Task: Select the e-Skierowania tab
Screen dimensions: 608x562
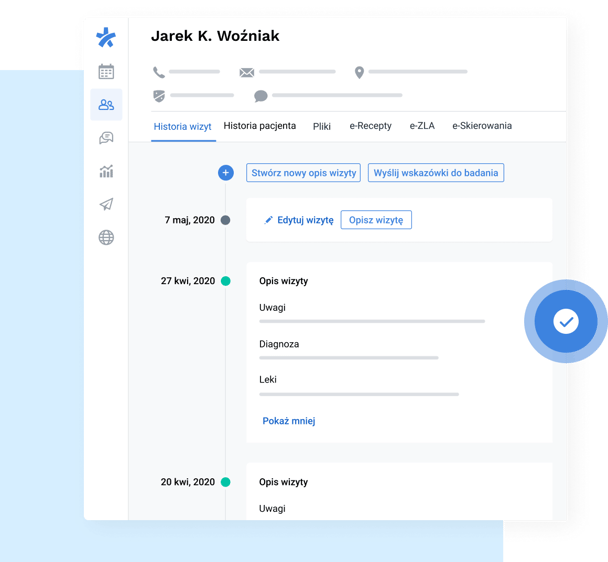Action: [x=482, y=126]
